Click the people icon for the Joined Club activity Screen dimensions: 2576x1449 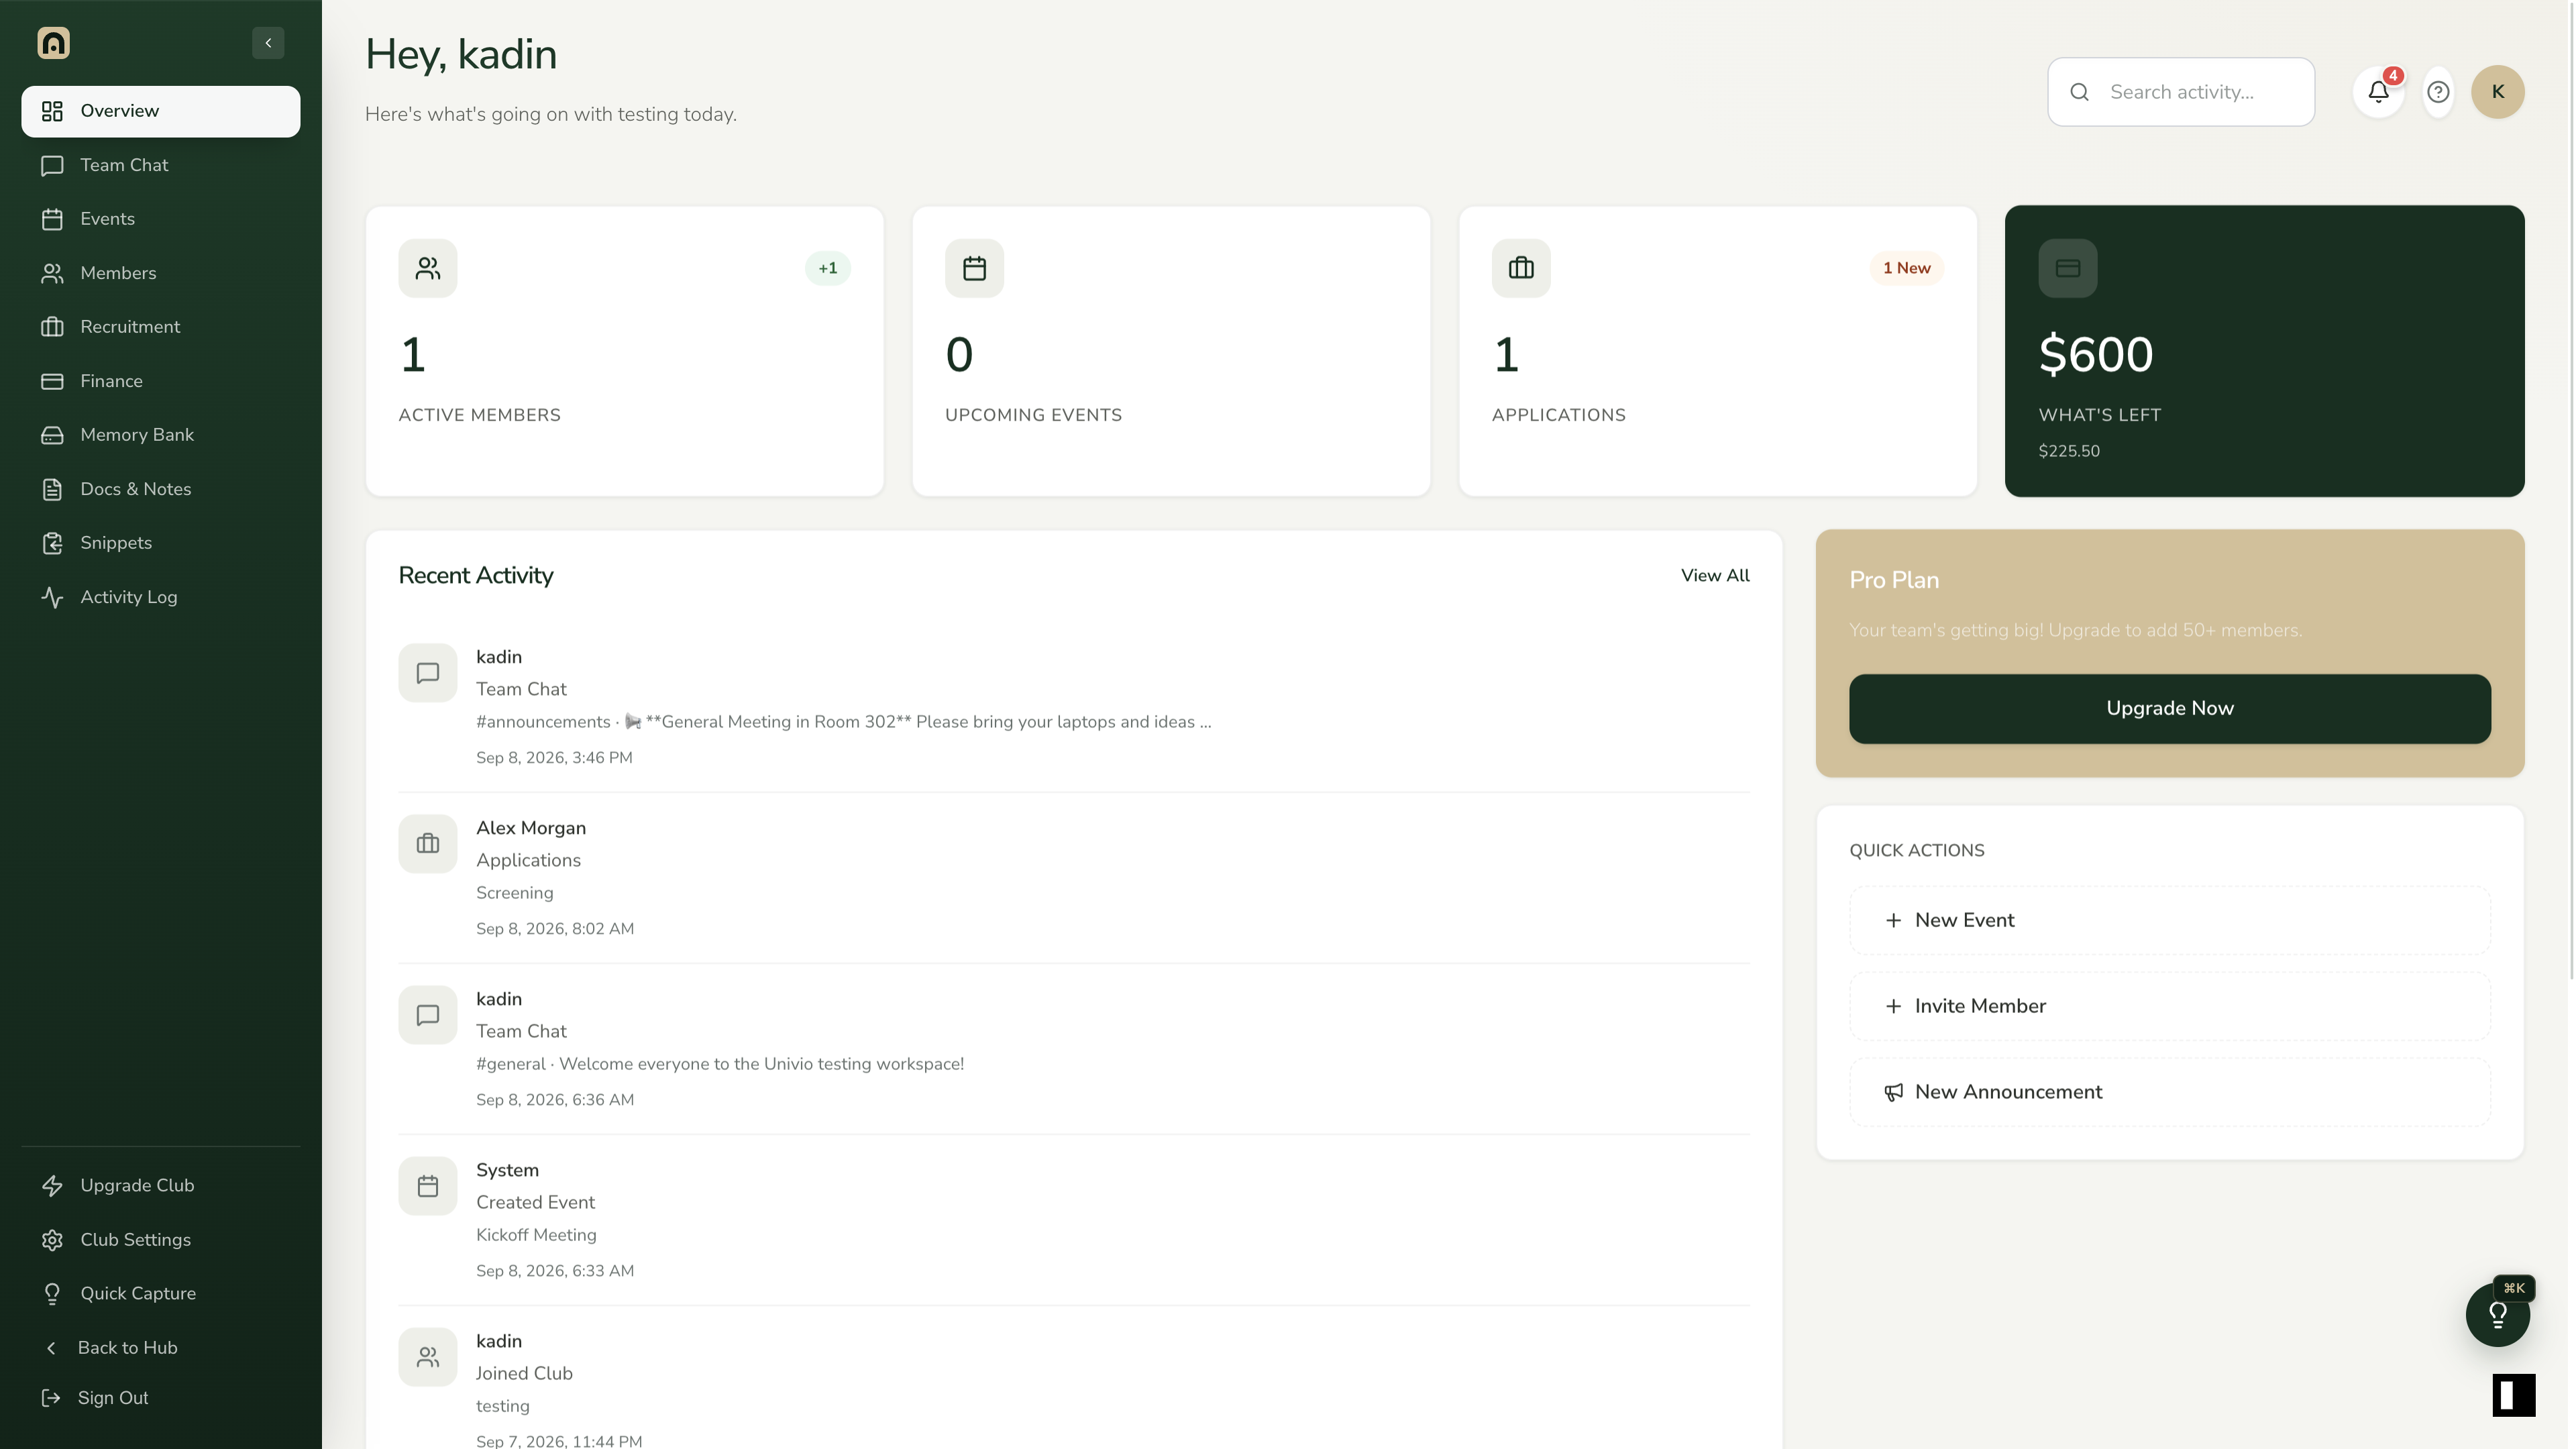[x=428, y=1357]
